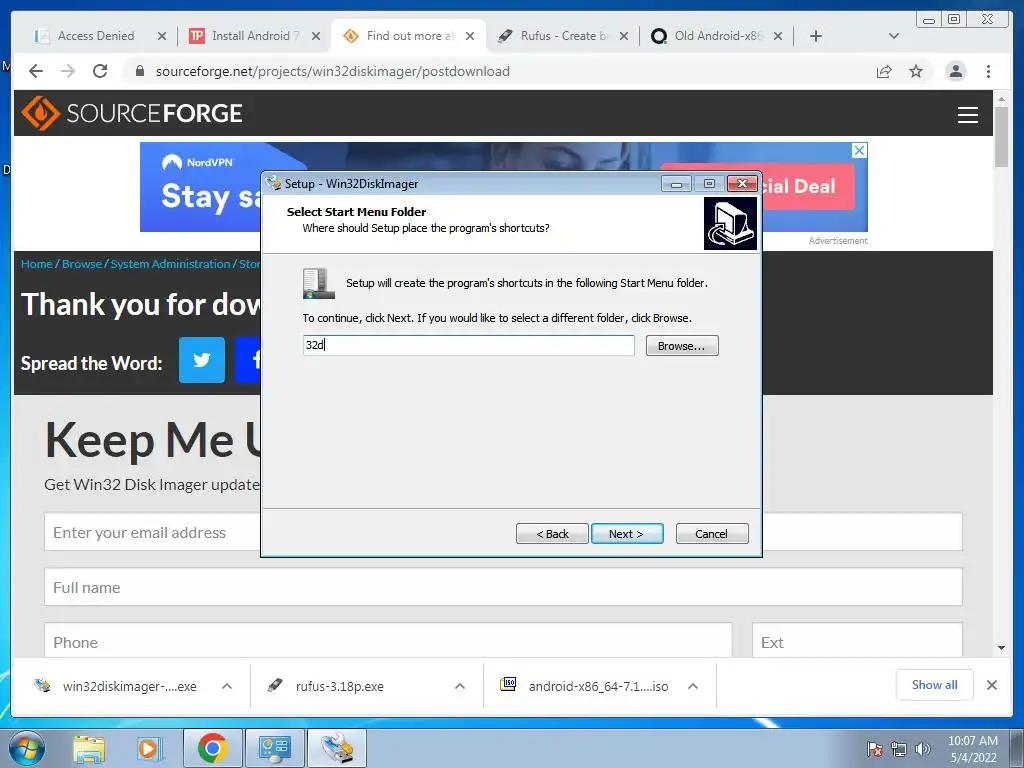This screenshot has height=768, width=1024.
Task: Cancel the Win32DiskImager setup
Action: pyautogui.click(x=712, y=534)
